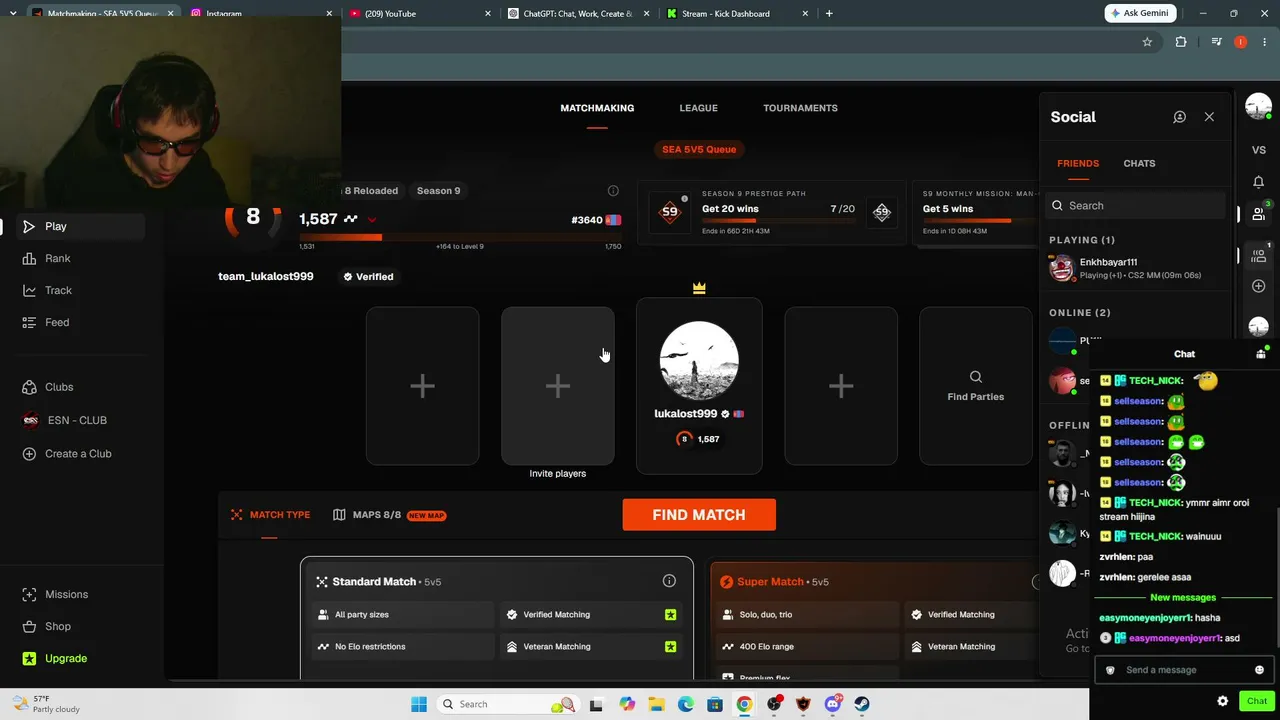Click the green Upgrade option
The height and width of the screenshot is (720, 1280).
point(66,658)
